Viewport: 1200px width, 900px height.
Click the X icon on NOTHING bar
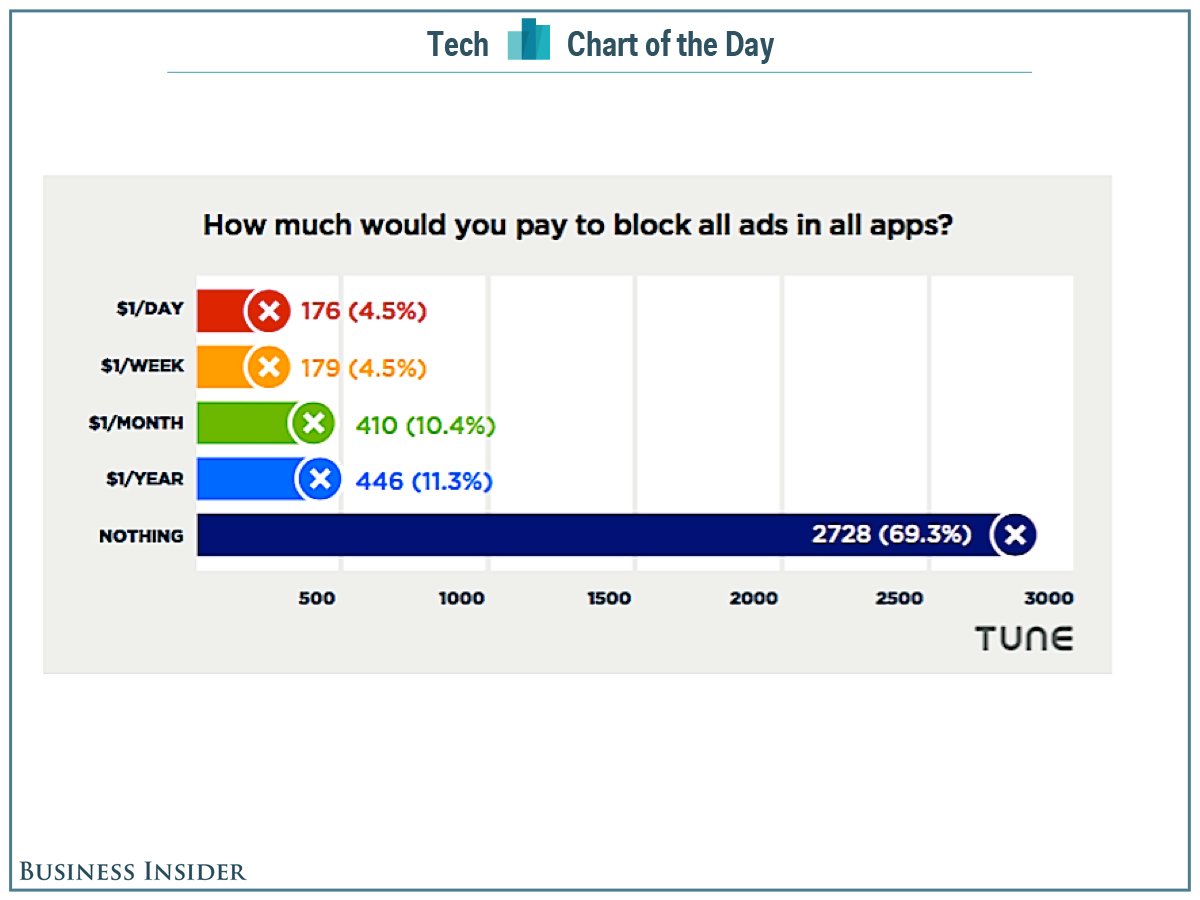pyautogui.click(x=1014, y=535)
